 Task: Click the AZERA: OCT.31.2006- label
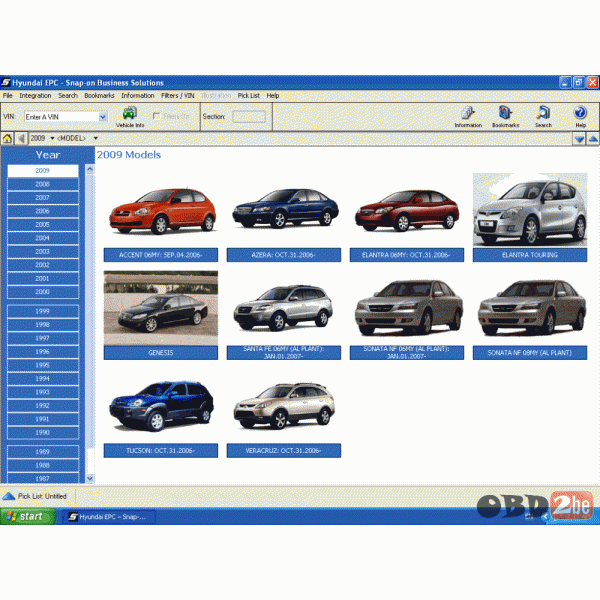pos(284,255)
